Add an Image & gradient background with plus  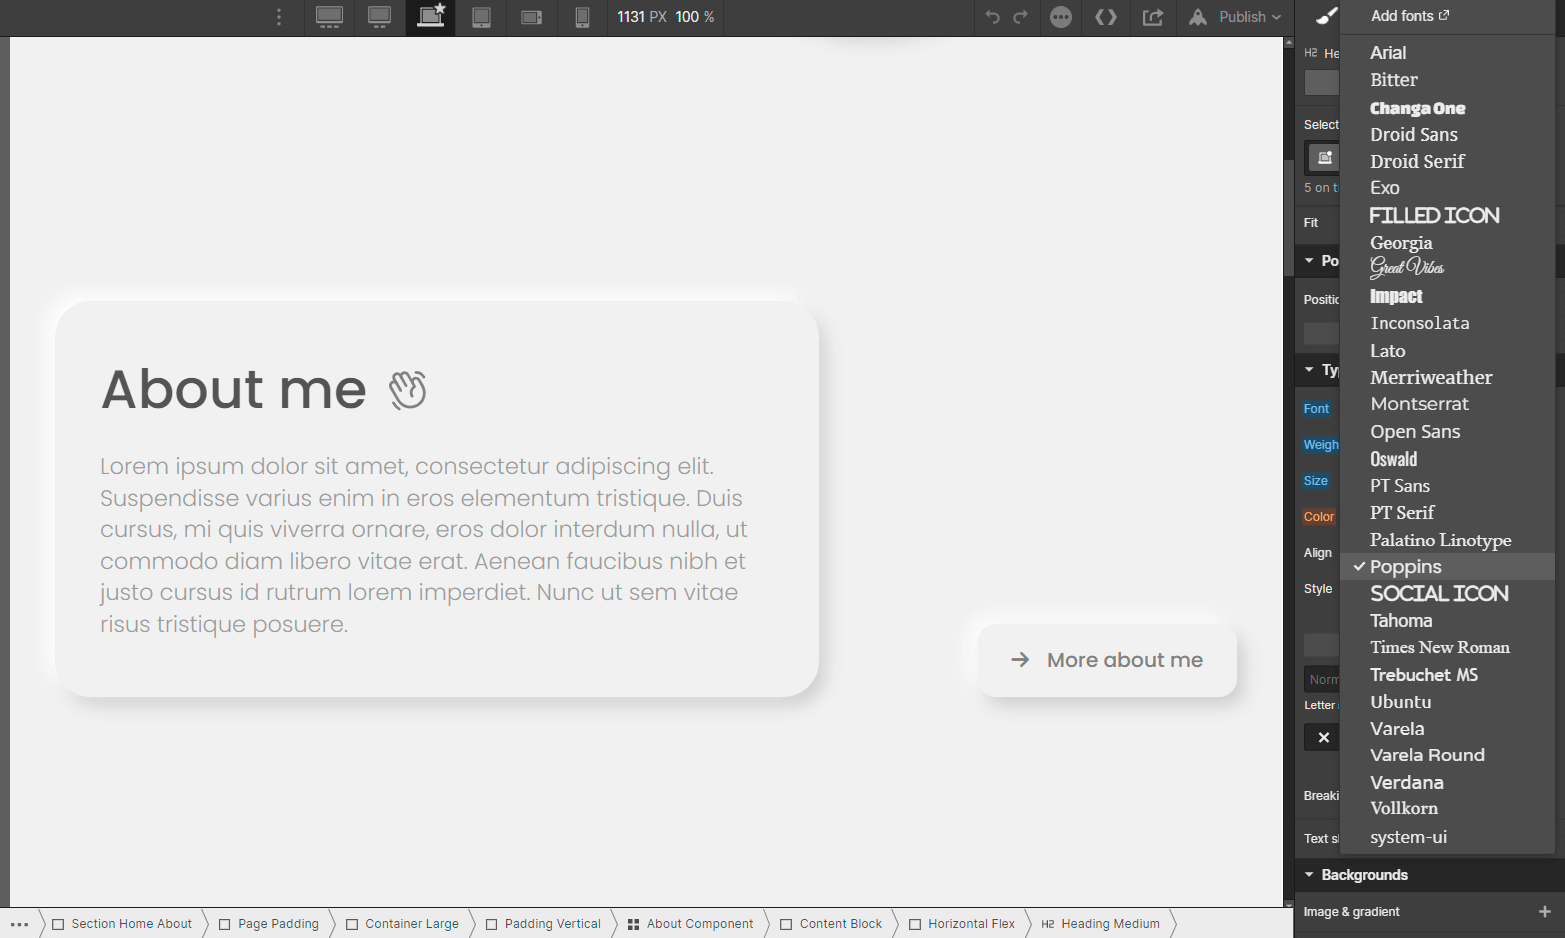[x=1544, y=912]
